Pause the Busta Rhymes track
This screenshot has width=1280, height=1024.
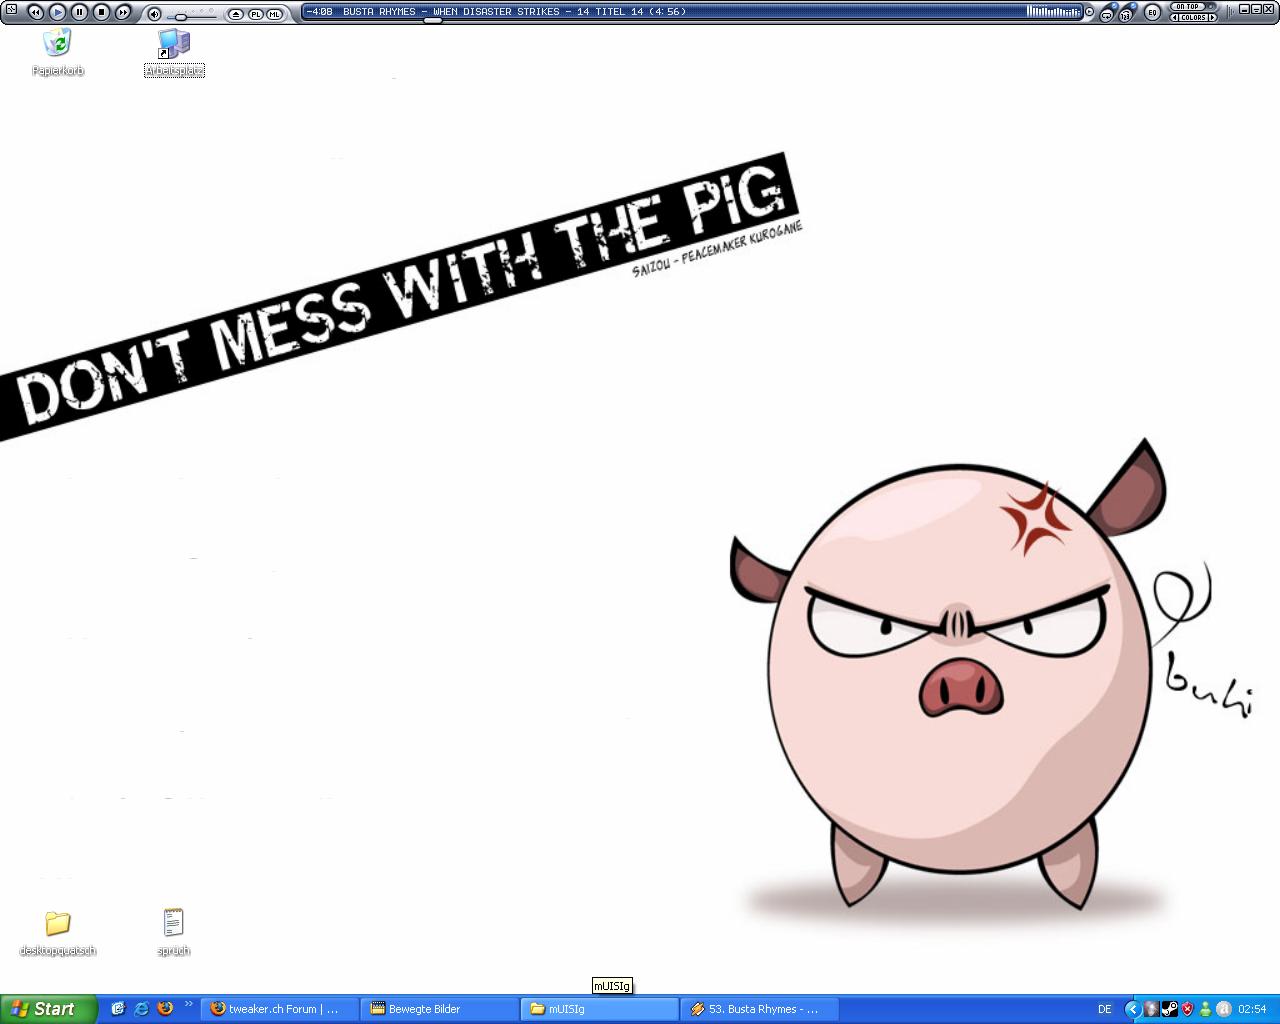point(80,12)
